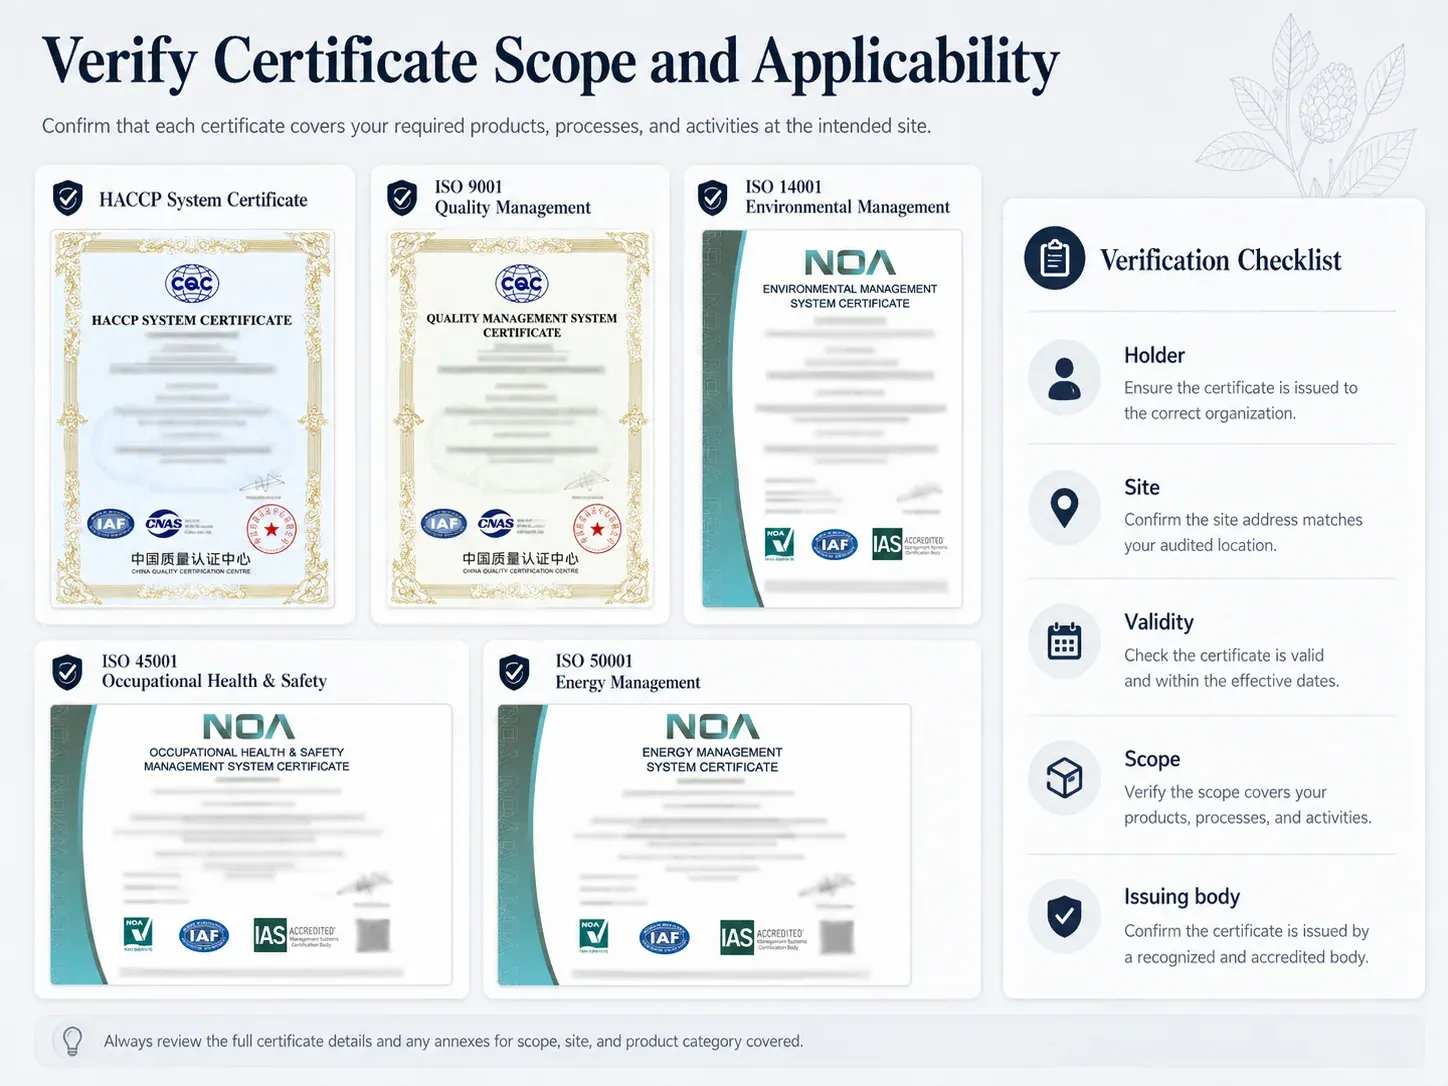Select the calendar icon next to Validity
The width and height of the screenshot is (1448, 1086).
click(x=1064, y=642)
